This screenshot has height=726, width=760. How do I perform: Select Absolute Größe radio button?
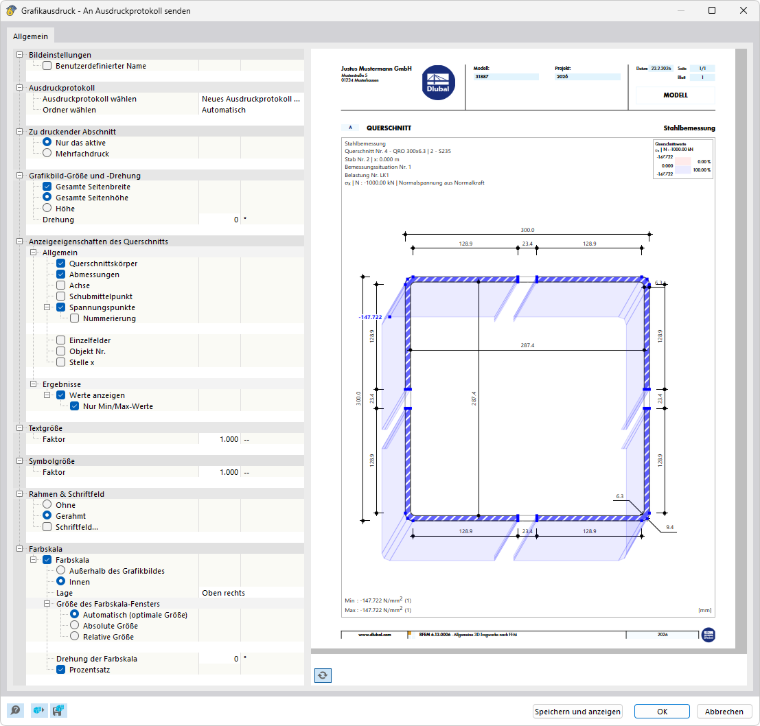click(75, 625)
